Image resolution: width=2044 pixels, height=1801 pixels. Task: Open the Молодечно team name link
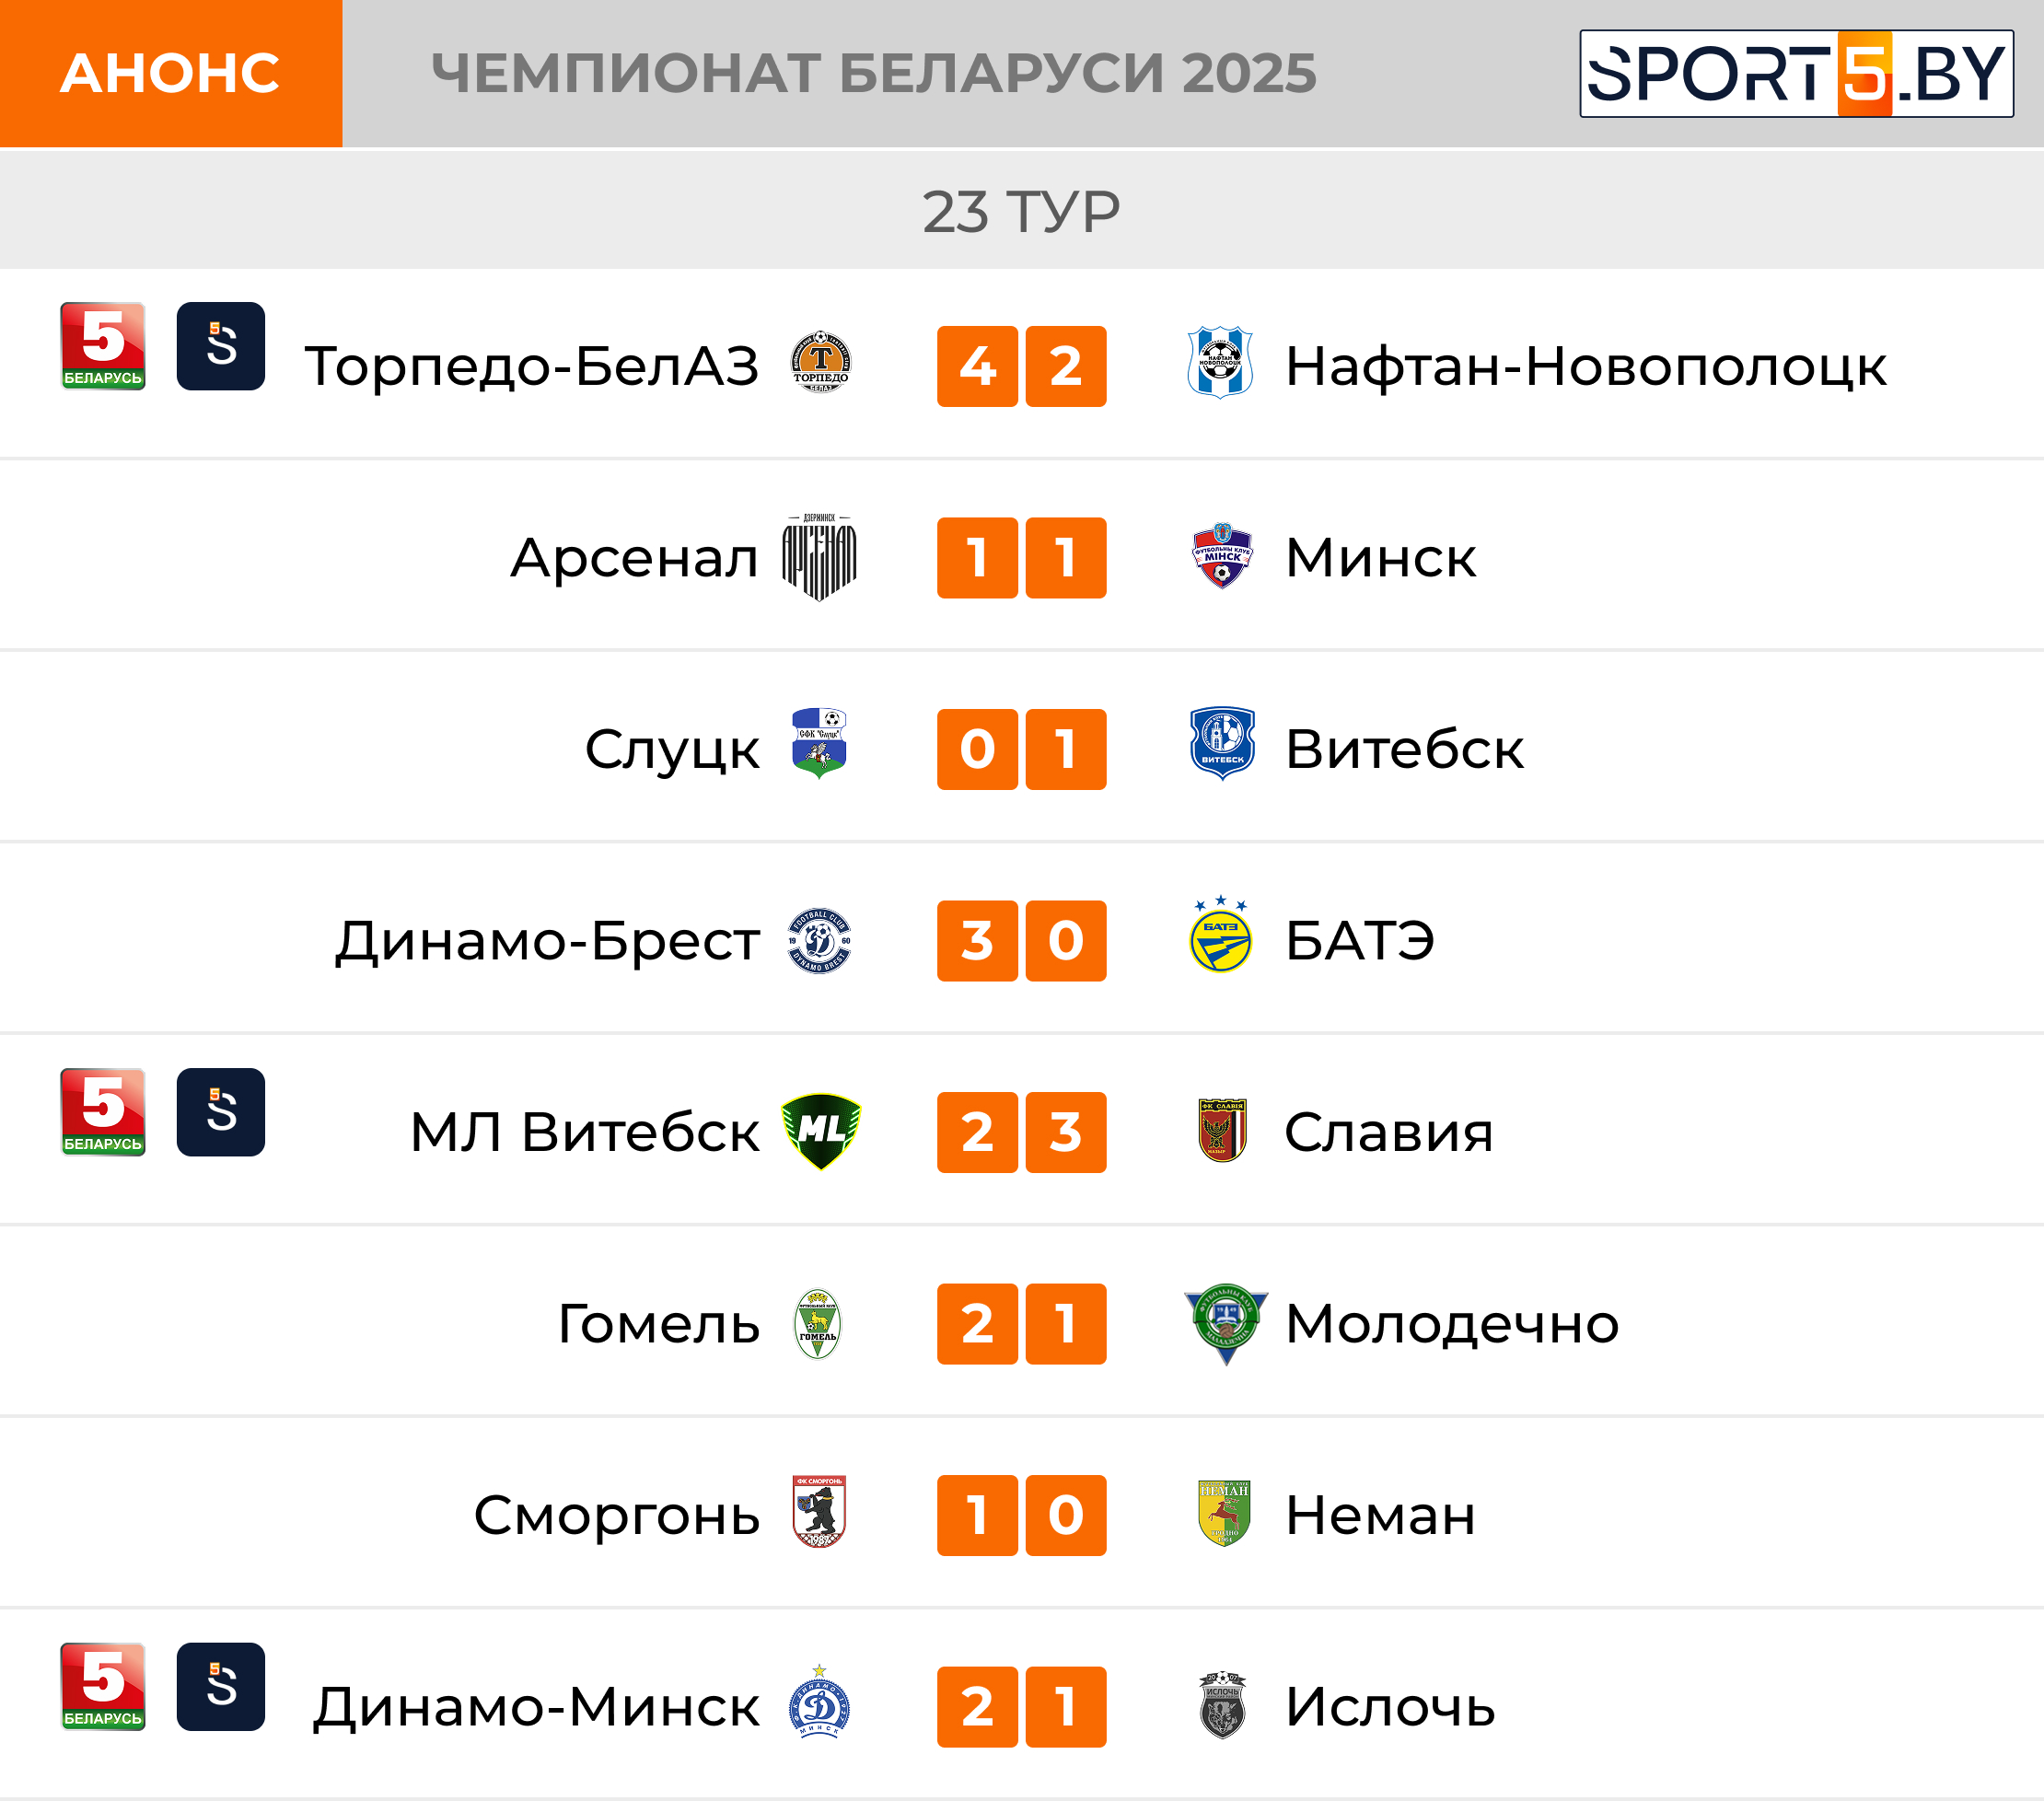1451,1323
